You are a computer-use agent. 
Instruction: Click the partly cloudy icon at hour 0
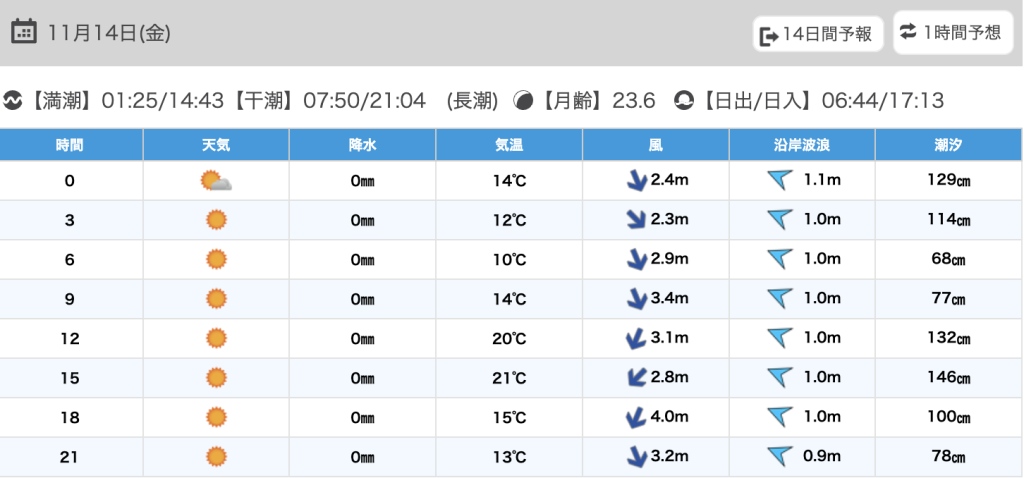click(216, 181)
